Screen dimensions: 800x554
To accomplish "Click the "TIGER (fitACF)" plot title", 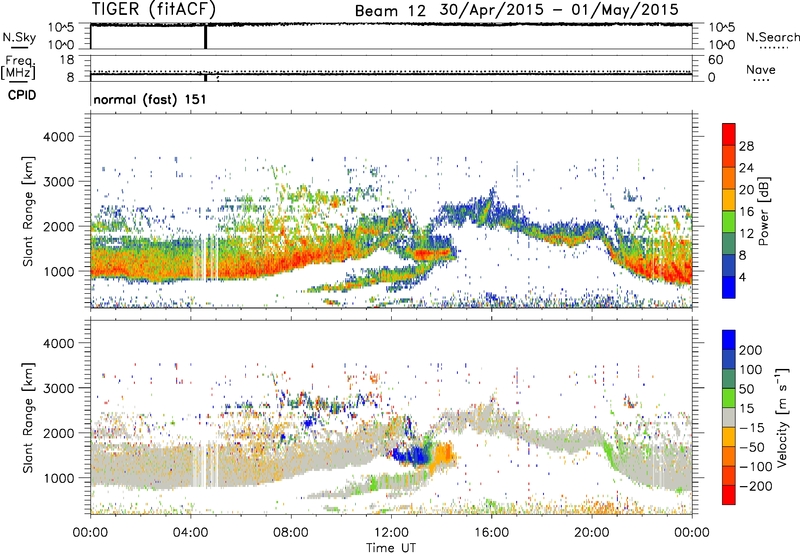I will (x=154, y=9).
